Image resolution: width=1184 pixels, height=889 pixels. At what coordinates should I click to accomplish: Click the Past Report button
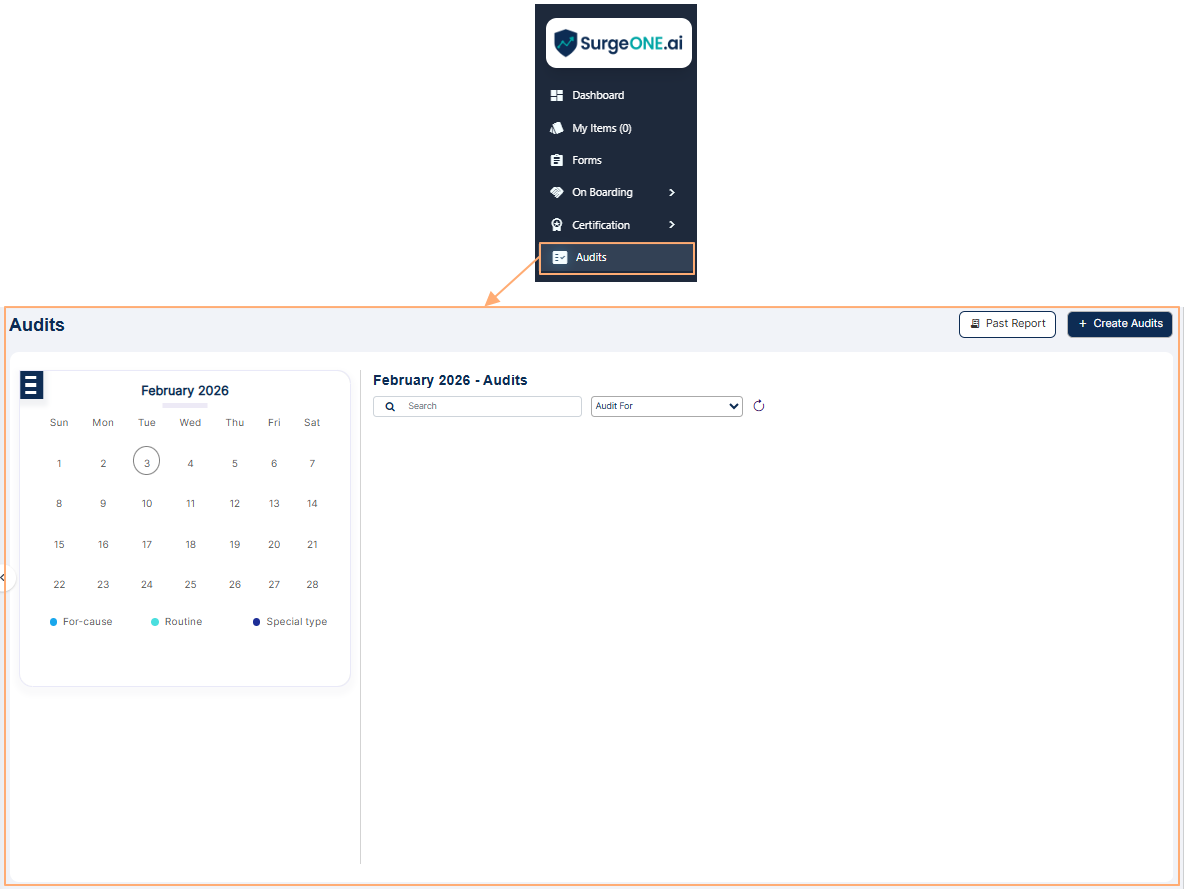[1007, 324]
